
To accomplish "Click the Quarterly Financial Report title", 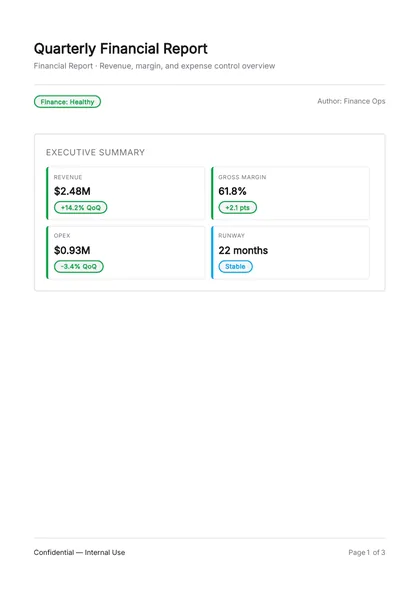I will 120,49.
